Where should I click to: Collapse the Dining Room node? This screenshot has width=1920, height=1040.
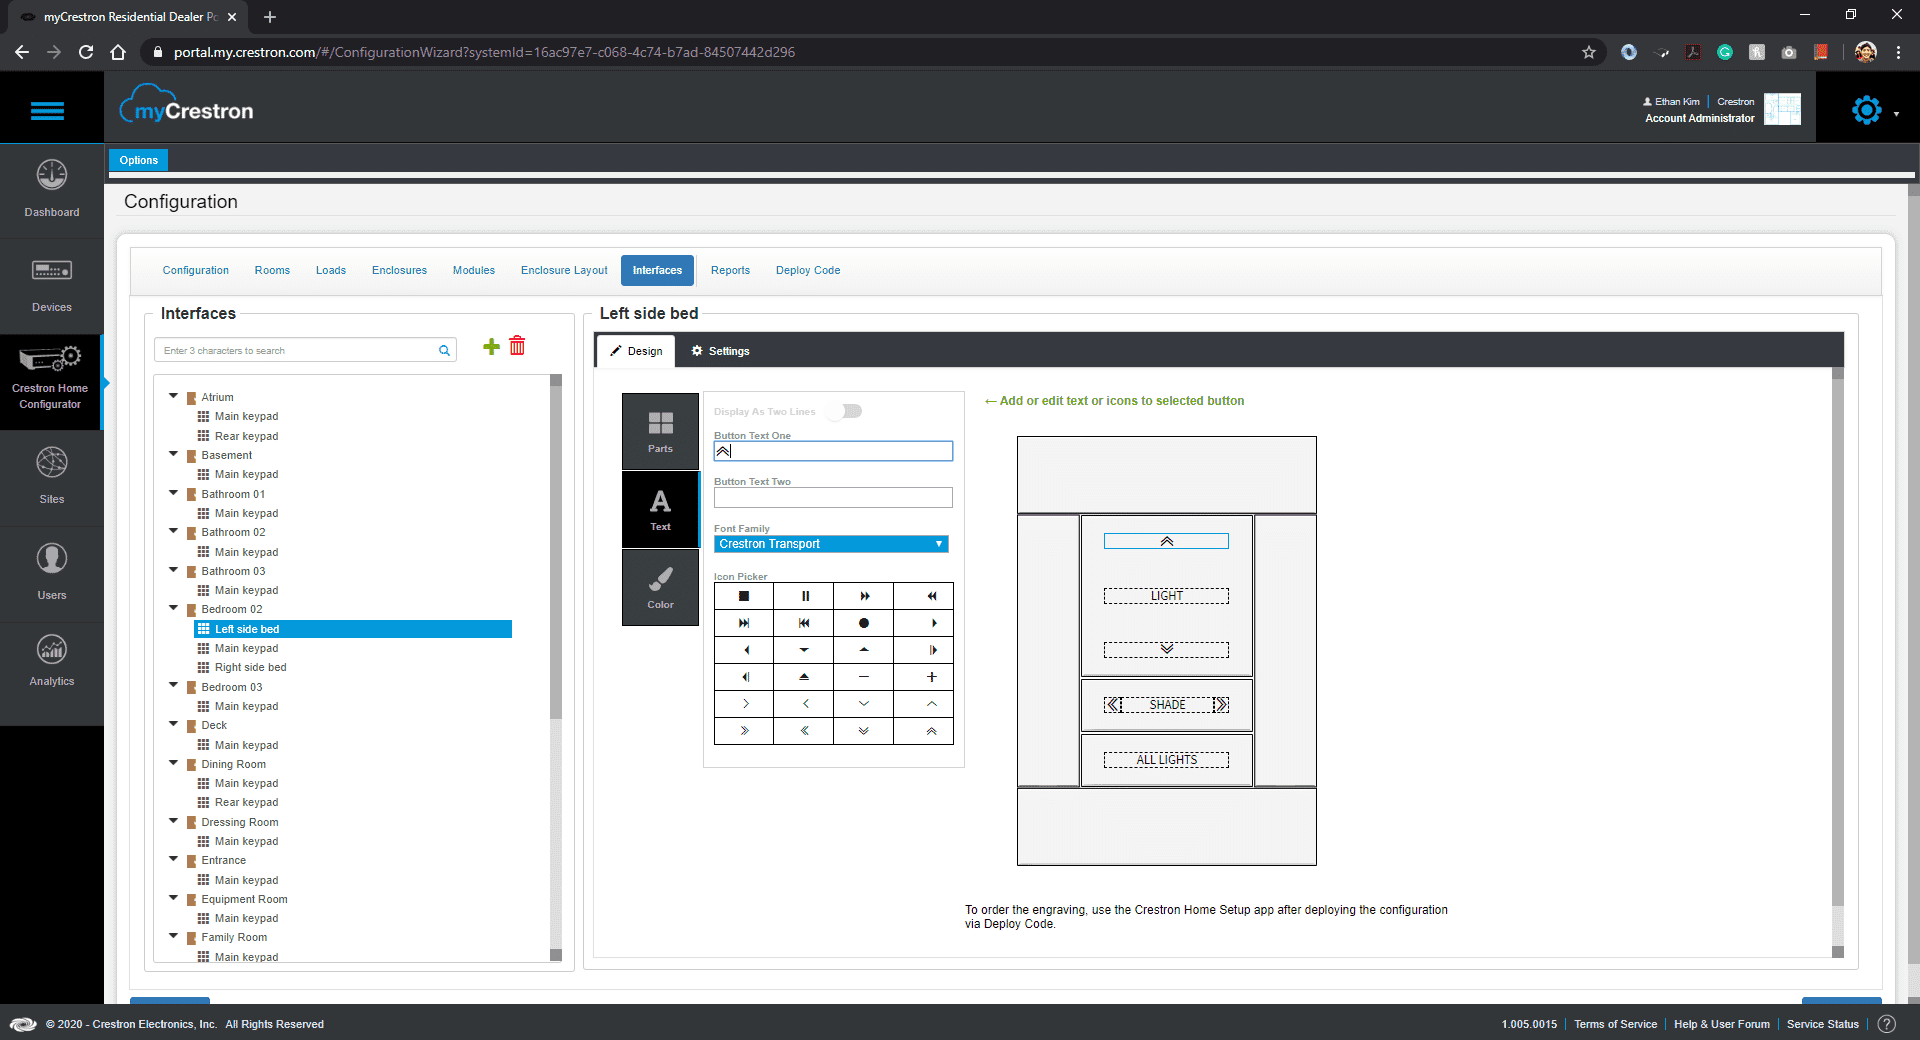(x=173, y=763)
